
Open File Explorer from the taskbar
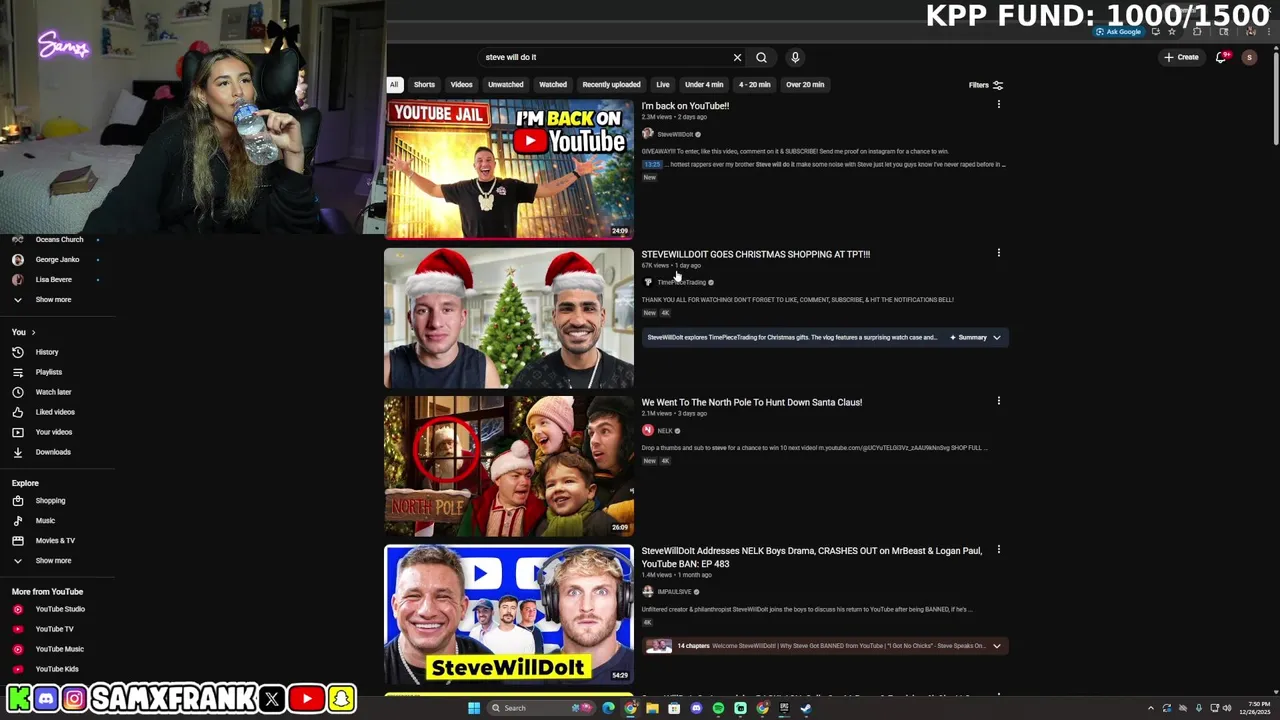(x=652, y=708)
